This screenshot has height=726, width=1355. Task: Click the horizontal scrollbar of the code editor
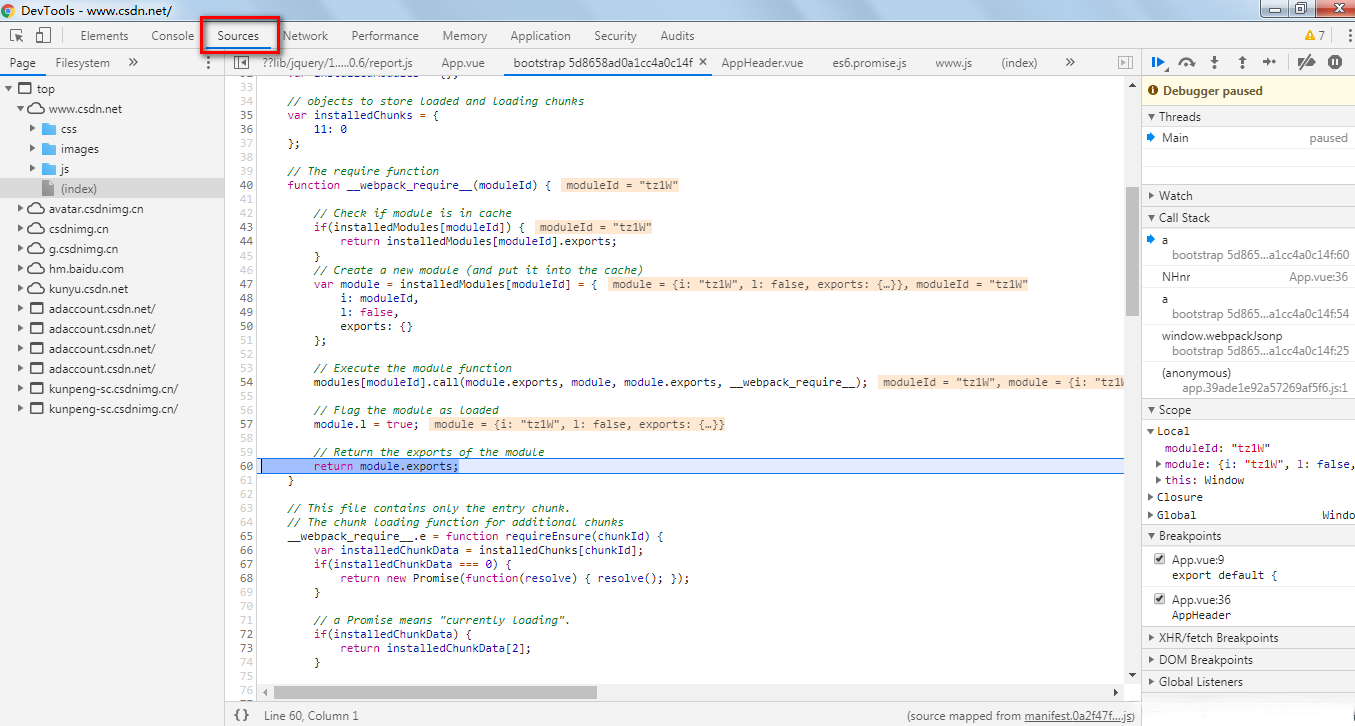click(435, 692)
